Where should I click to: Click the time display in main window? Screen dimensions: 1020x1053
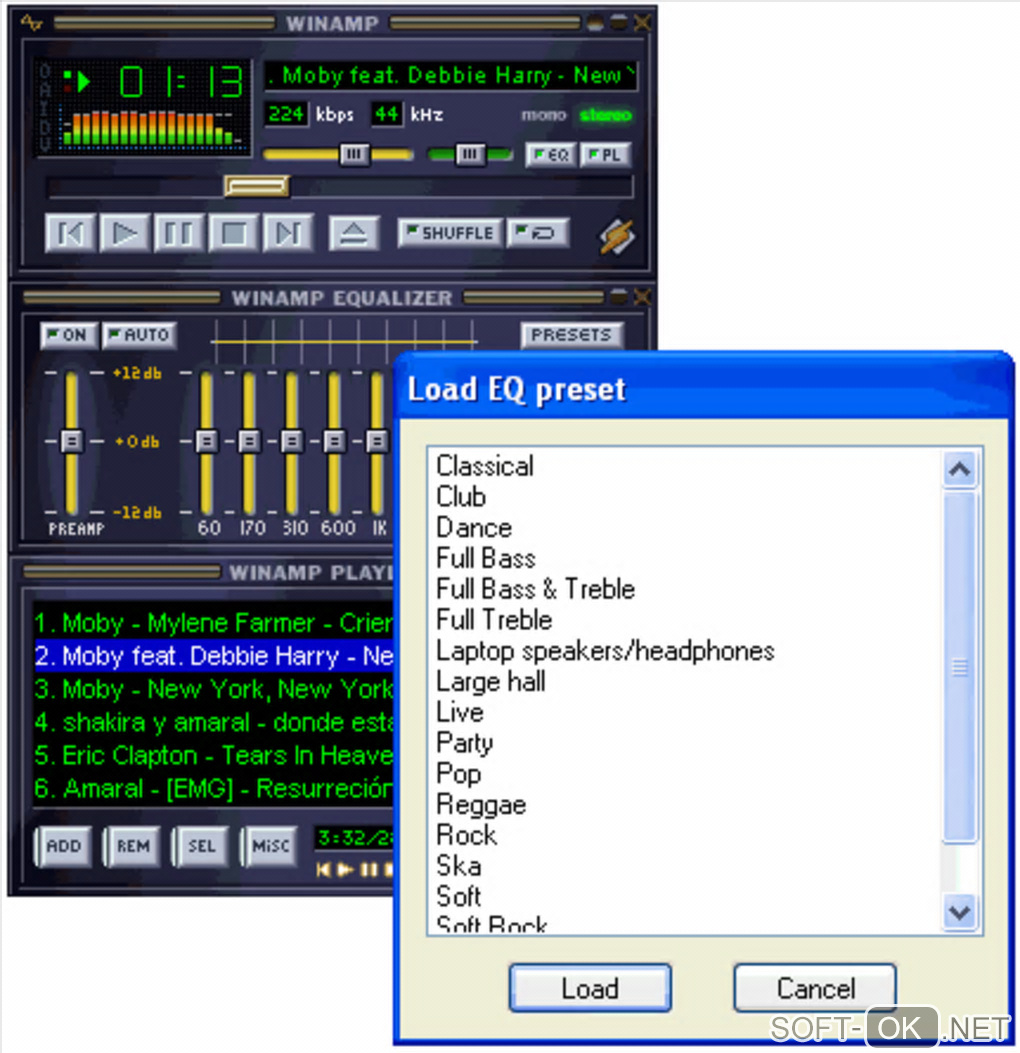(x=180, y=82)
